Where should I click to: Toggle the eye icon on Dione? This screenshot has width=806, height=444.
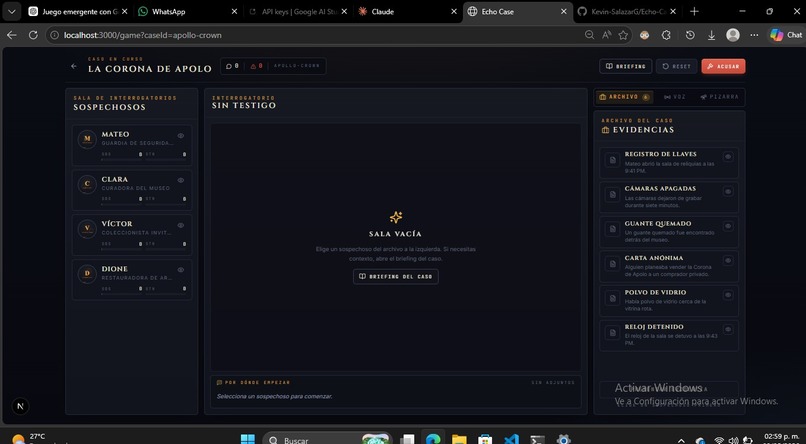point(181,270)
